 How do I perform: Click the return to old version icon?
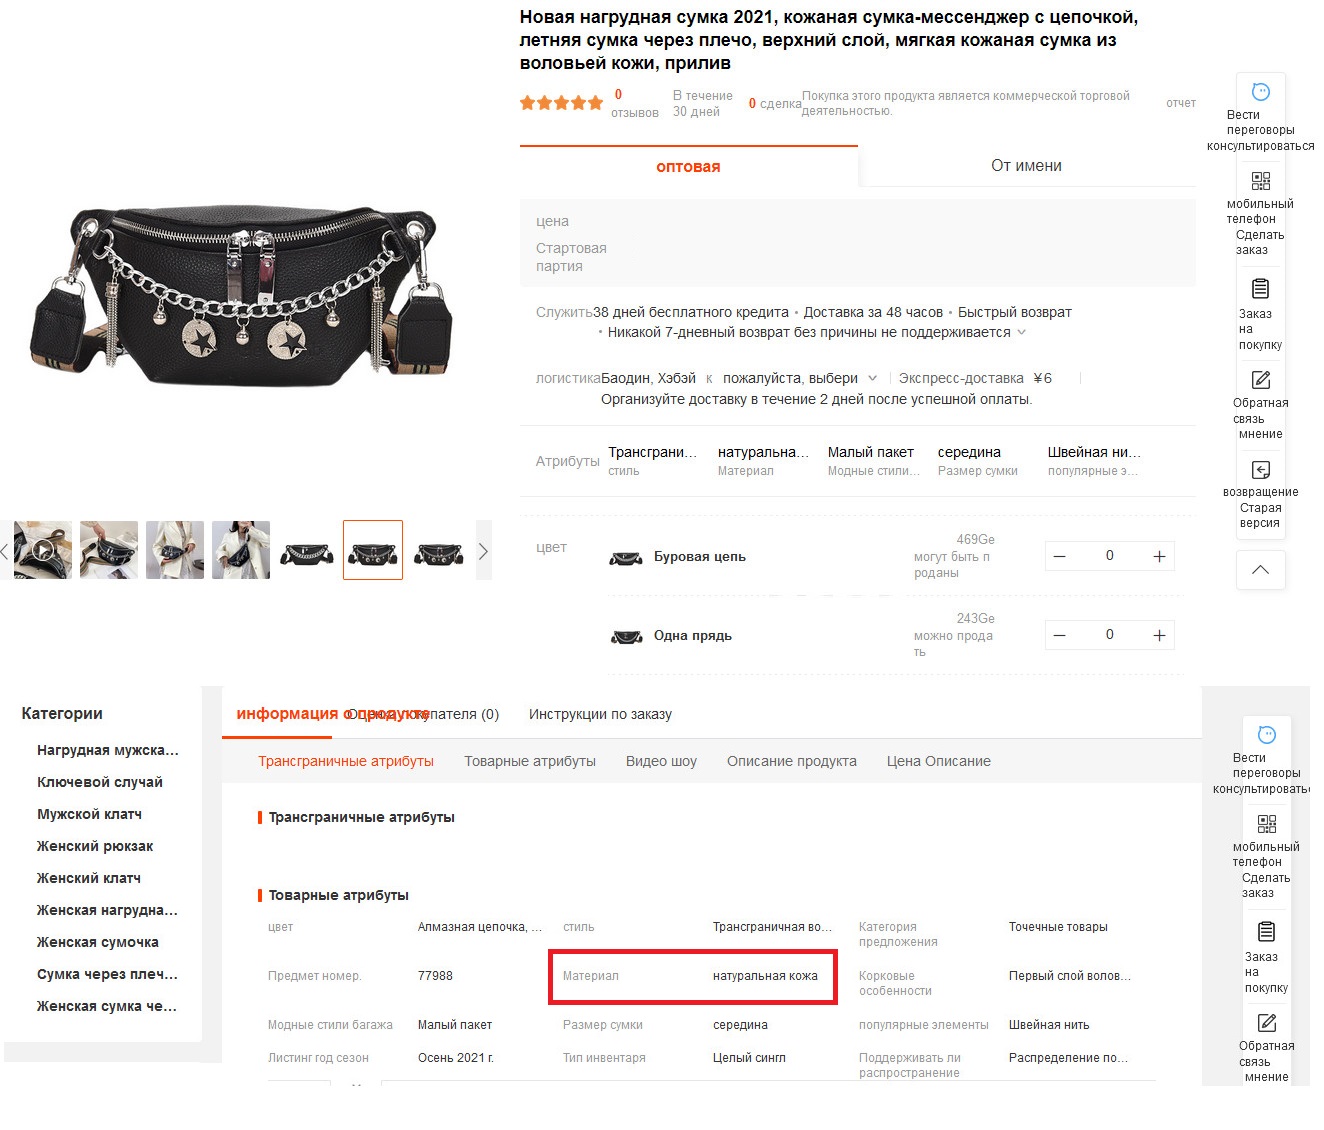(1261, 470)
